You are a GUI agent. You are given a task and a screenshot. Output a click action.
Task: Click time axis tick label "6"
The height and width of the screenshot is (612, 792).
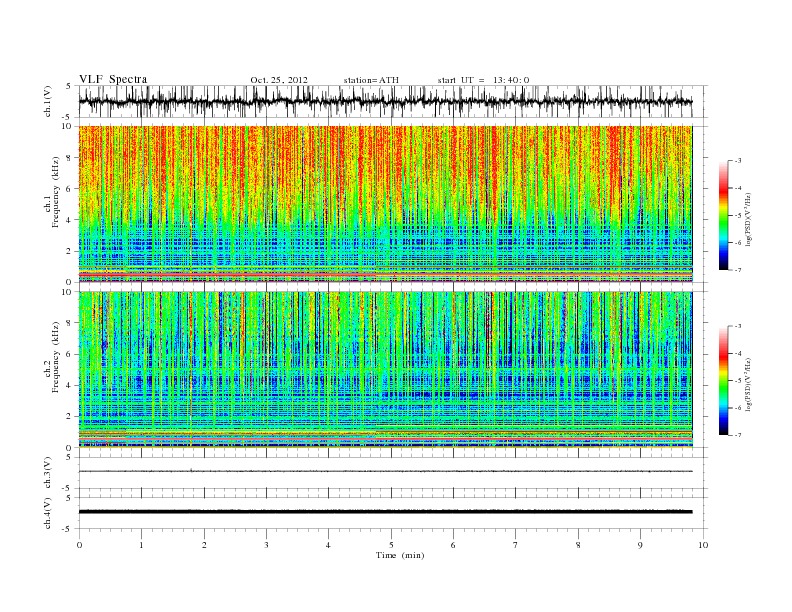453,545
